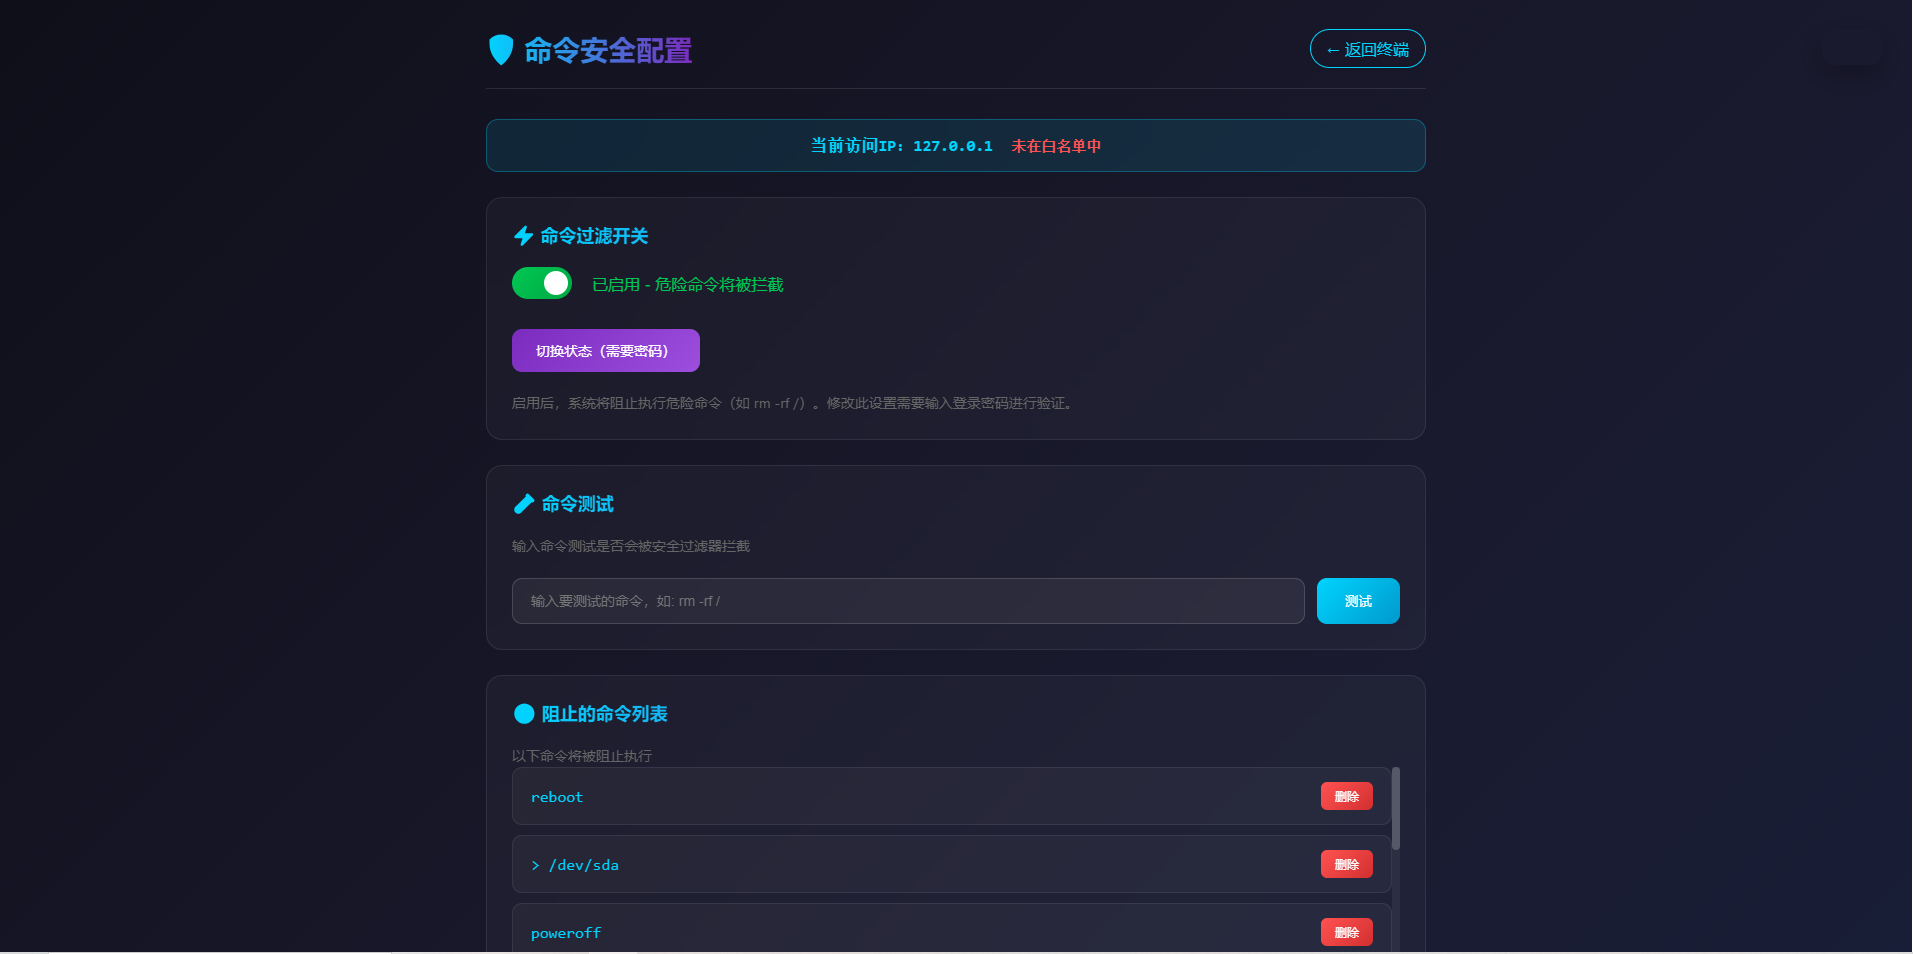This screenshot has height=954, width=1913.
Task: Click the blocked command list scrollbar
Action: 1395,808
